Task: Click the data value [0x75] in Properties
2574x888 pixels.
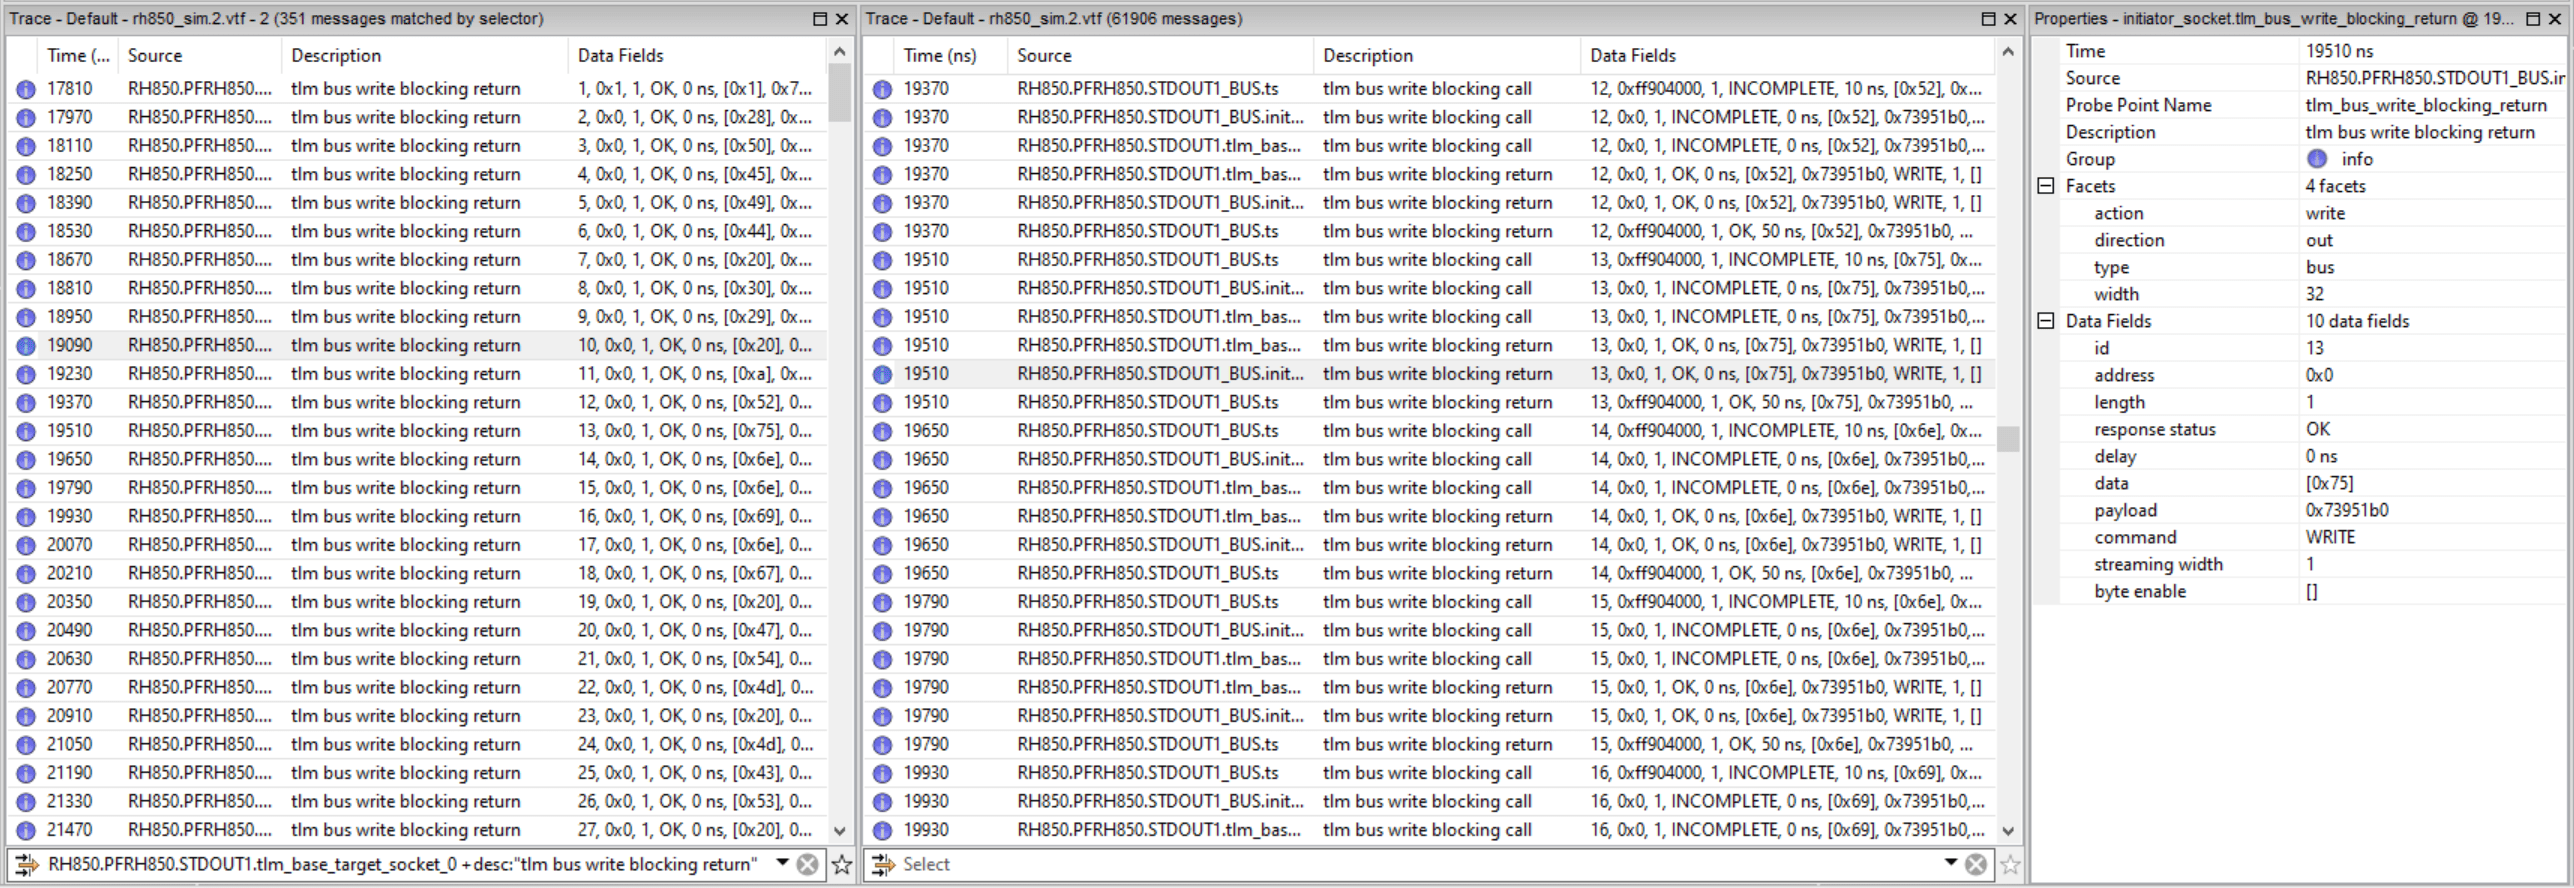Action: tap(2330, 483)
